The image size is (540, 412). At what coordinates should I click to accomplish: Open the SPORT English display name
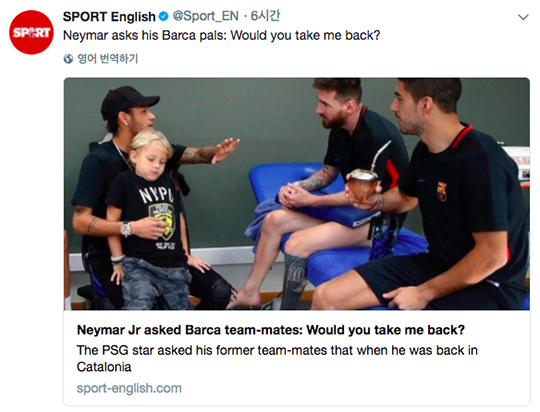point(109,17)
